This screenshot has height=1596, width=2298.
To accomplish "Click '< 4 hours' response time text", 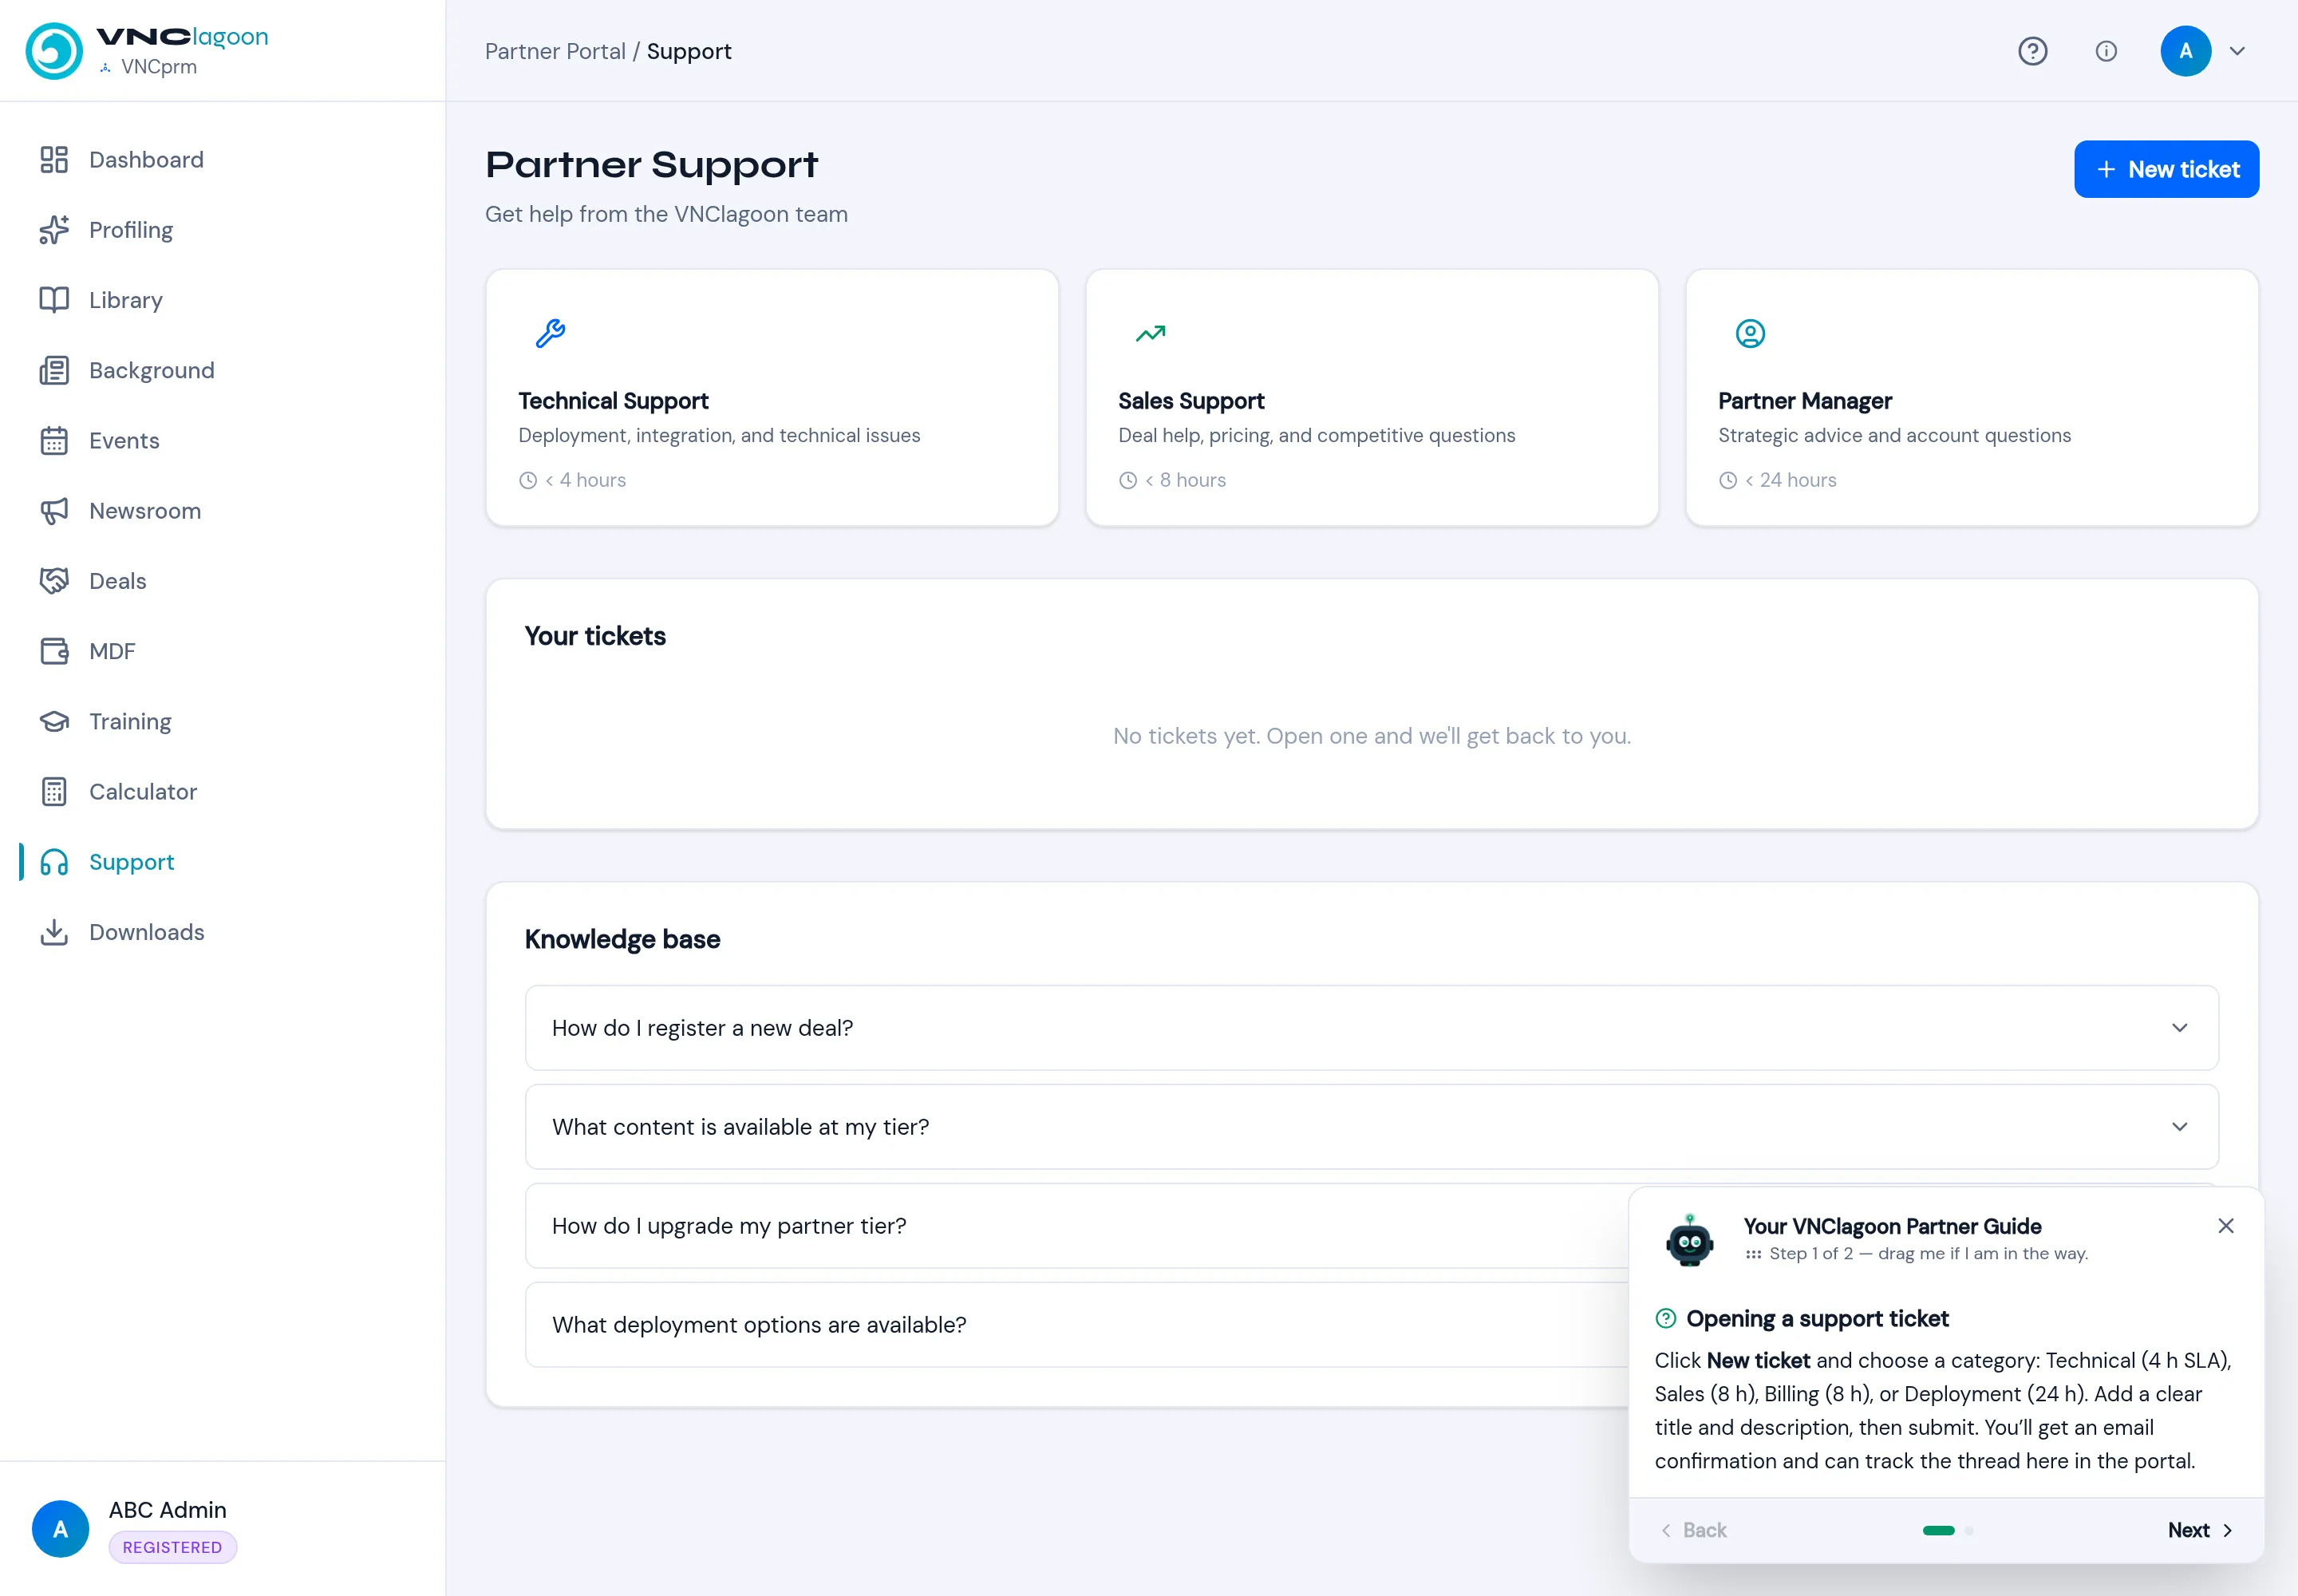I will [585, 480].
